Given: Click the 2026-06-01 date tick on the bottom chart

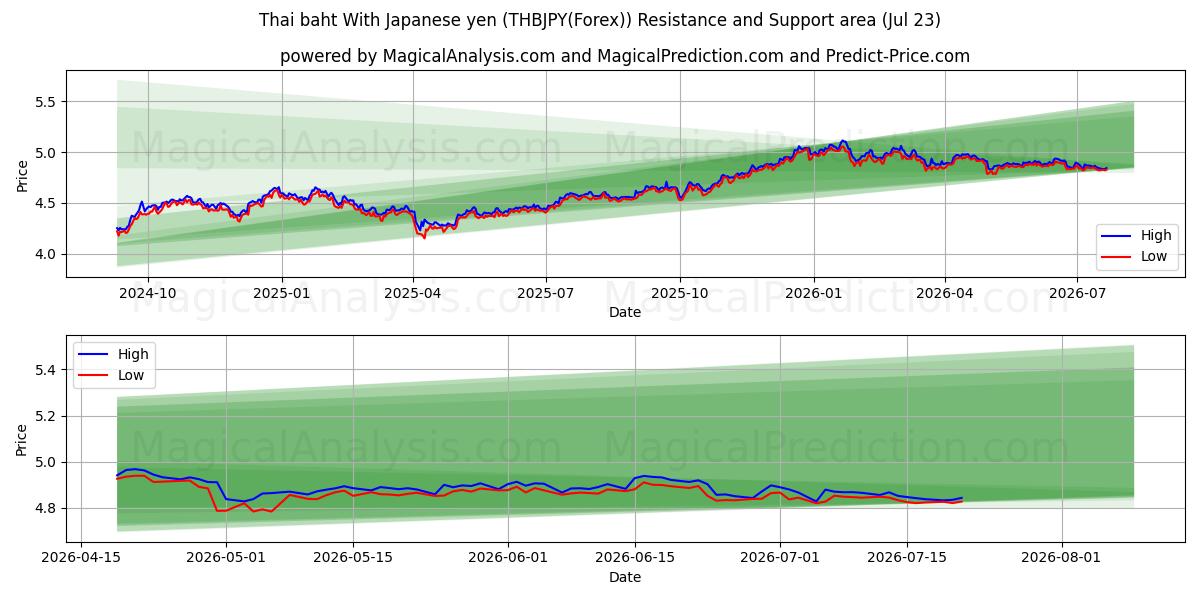Looking at the screenshot, I should [508, 558].
